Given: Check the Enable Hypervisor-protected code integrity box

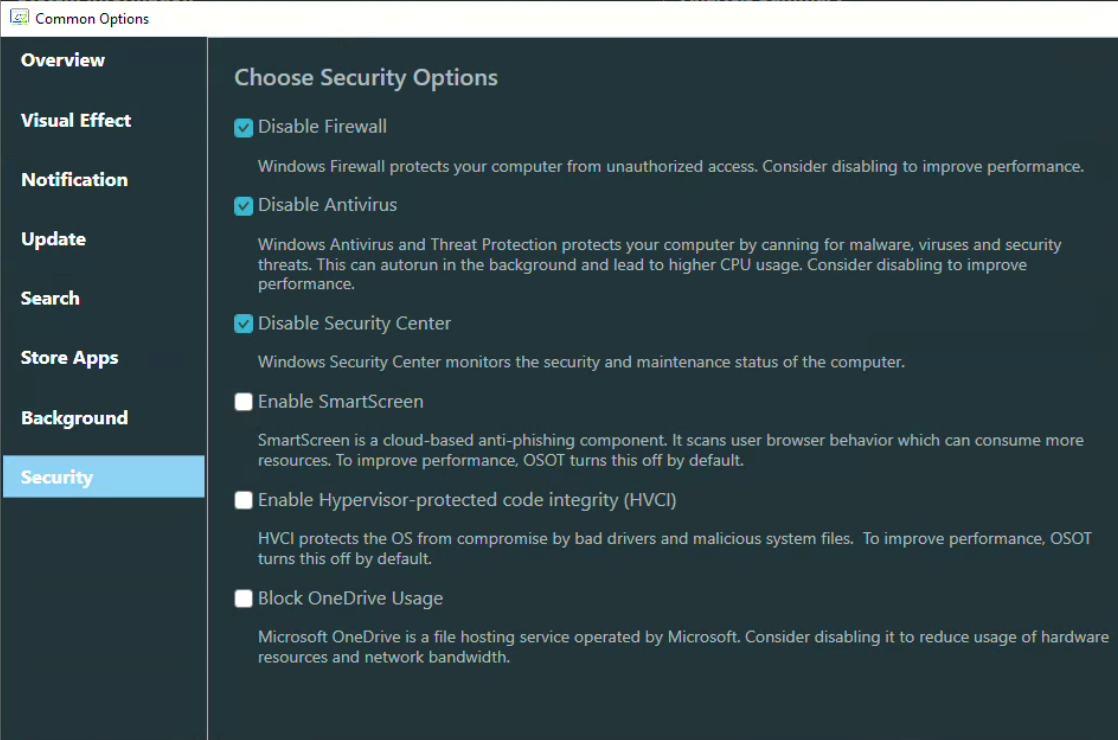Looking at the screenshot, I should pos(244,500).
